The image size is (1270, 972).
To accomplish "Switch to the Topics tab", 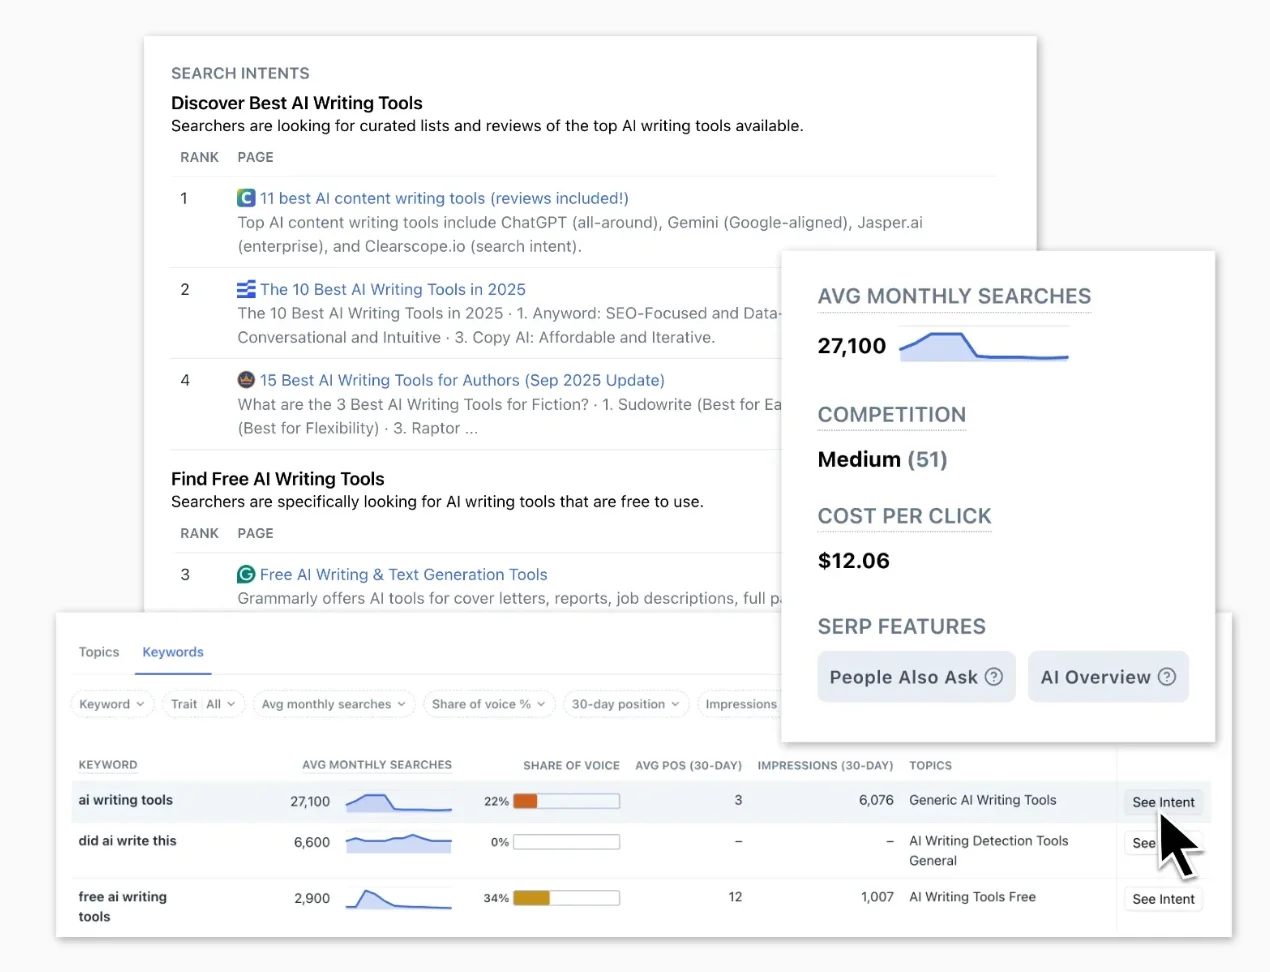I will click(98, 652).
